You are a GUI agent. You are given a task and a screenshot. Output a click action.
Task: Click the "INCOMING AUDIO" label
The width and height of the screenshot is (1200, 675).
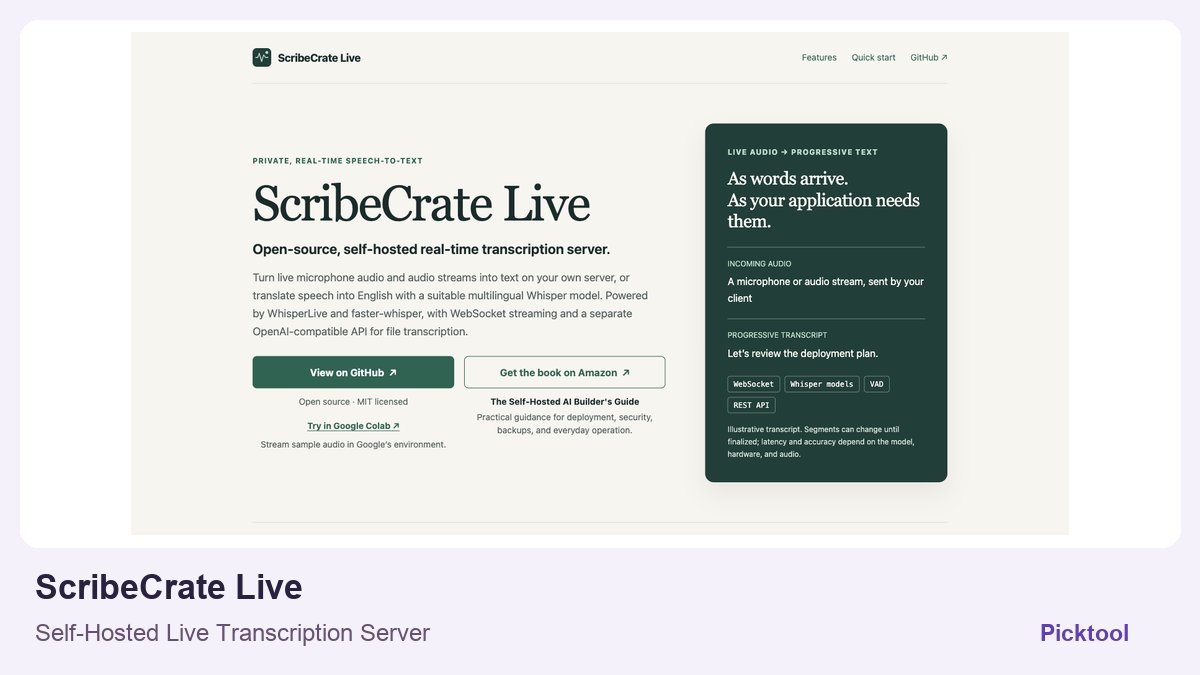[759, 264]
